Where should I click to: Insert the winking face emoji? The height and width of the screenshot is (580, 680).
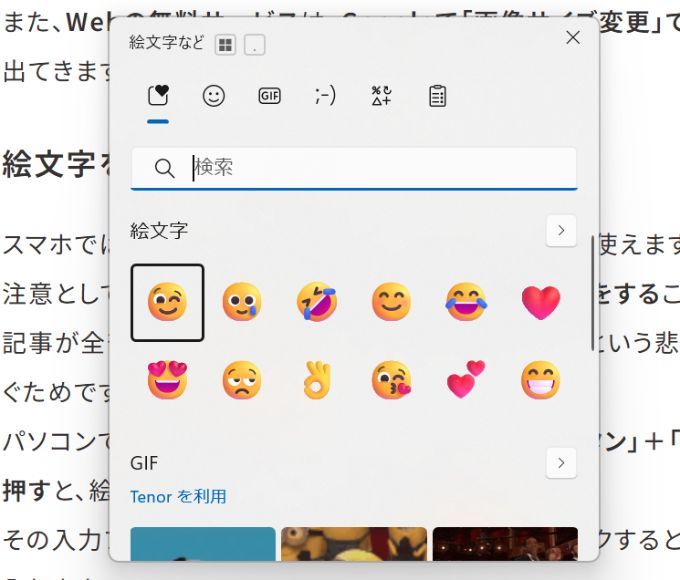click(x=167, y=302)
